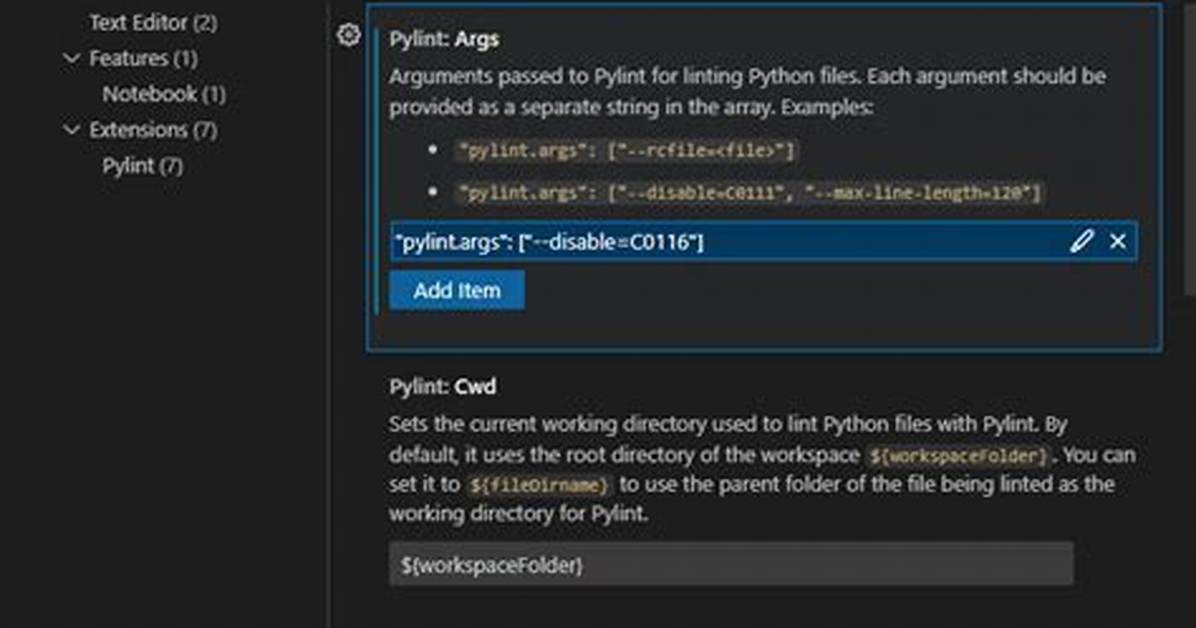The image size is (1196, 628).
Task: Click the Pylint: Cwd setting title
Action: click(442, 386)
